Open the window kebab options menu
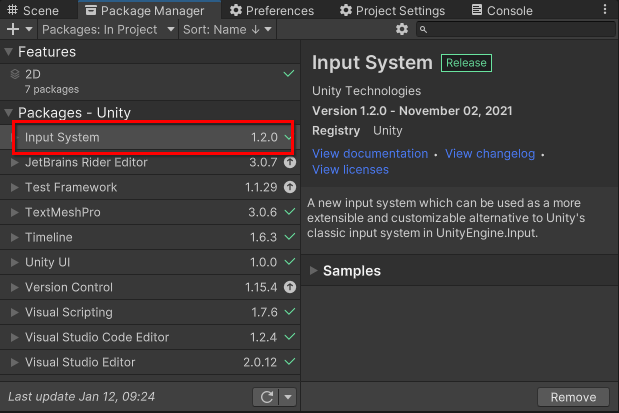Image resolution: width=619 pixels, height=413 pixels. (605, 9)
